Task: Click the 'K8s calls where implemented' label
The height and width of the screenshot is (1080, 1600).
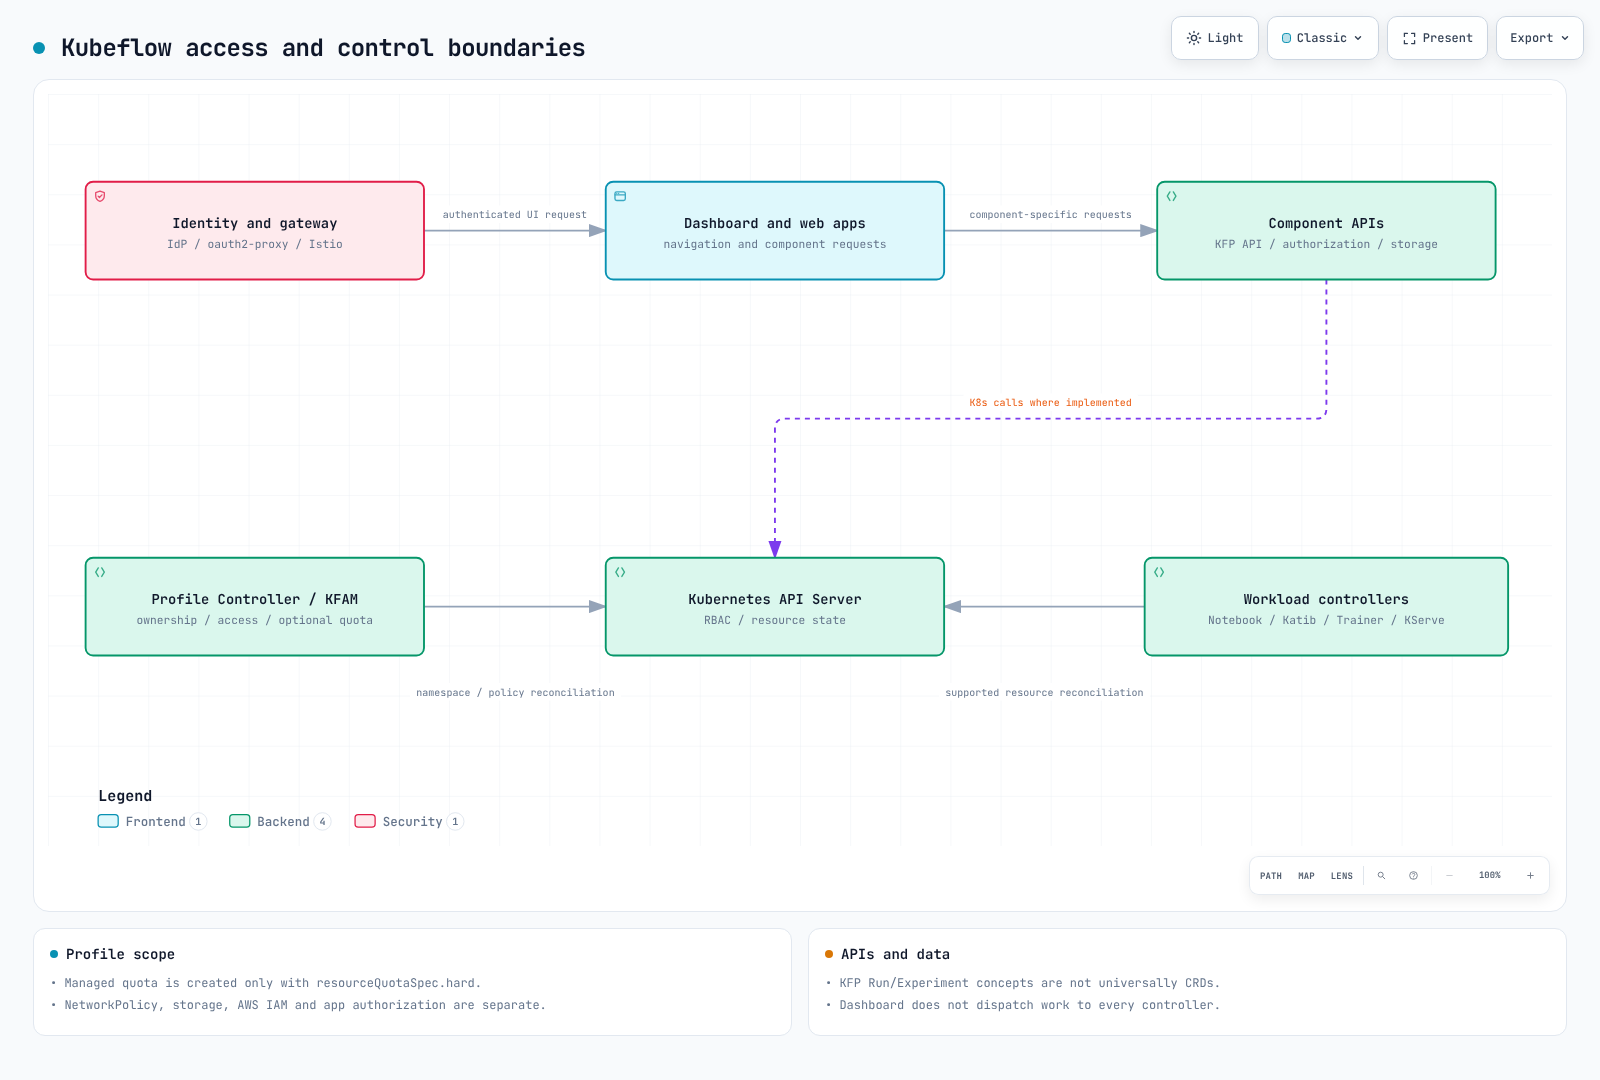Action: pos(1050,403)
